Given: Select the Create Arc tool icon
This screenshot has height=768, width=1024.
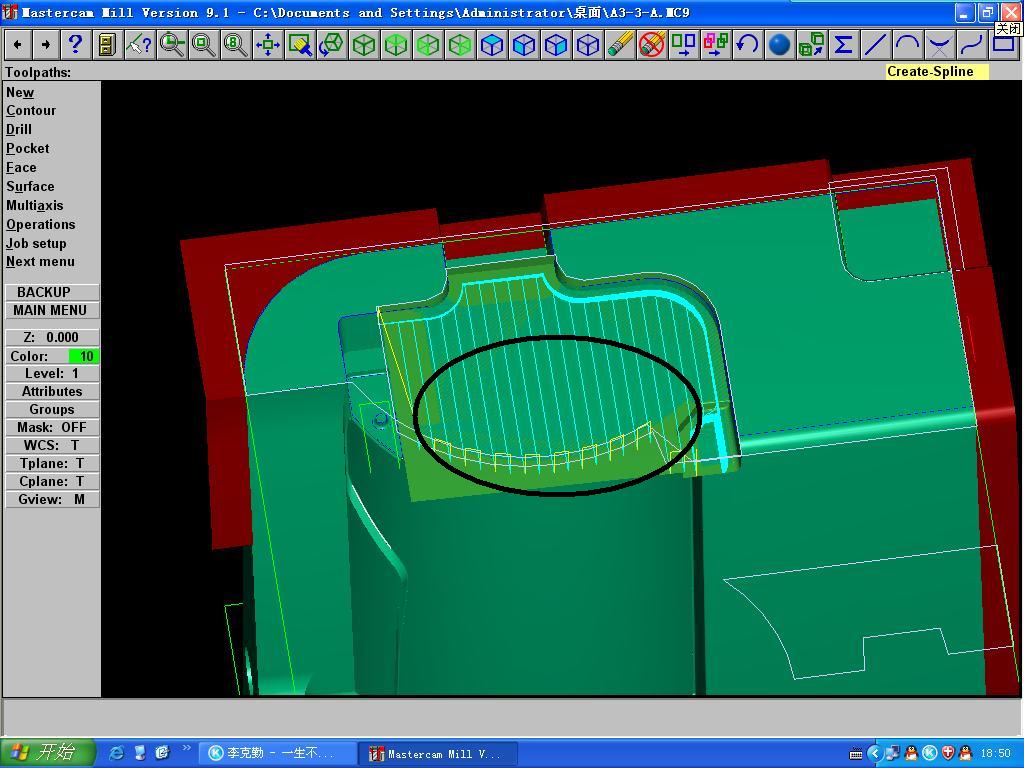Looking at the screenshot, I should 907,44.
